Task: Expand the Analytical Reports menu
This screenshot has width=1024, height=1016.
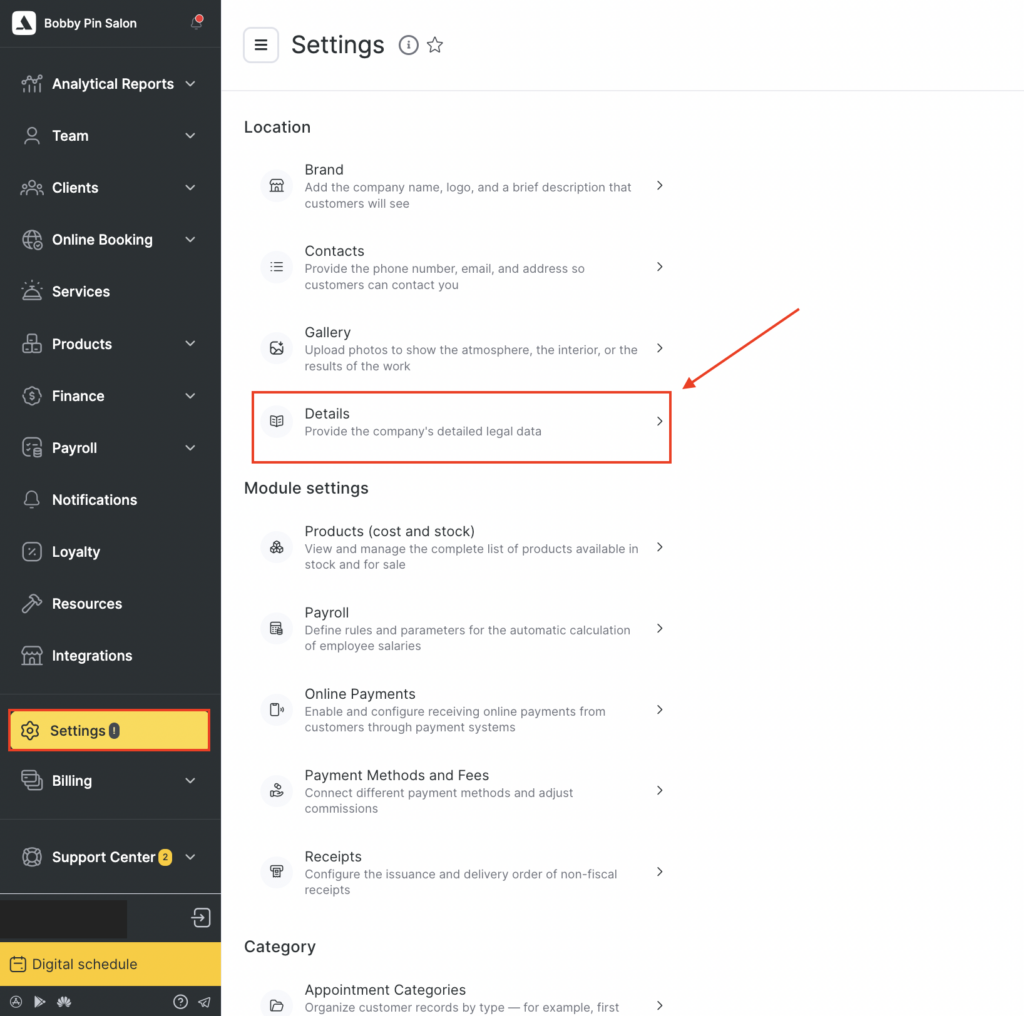Action: pos(190,84)
